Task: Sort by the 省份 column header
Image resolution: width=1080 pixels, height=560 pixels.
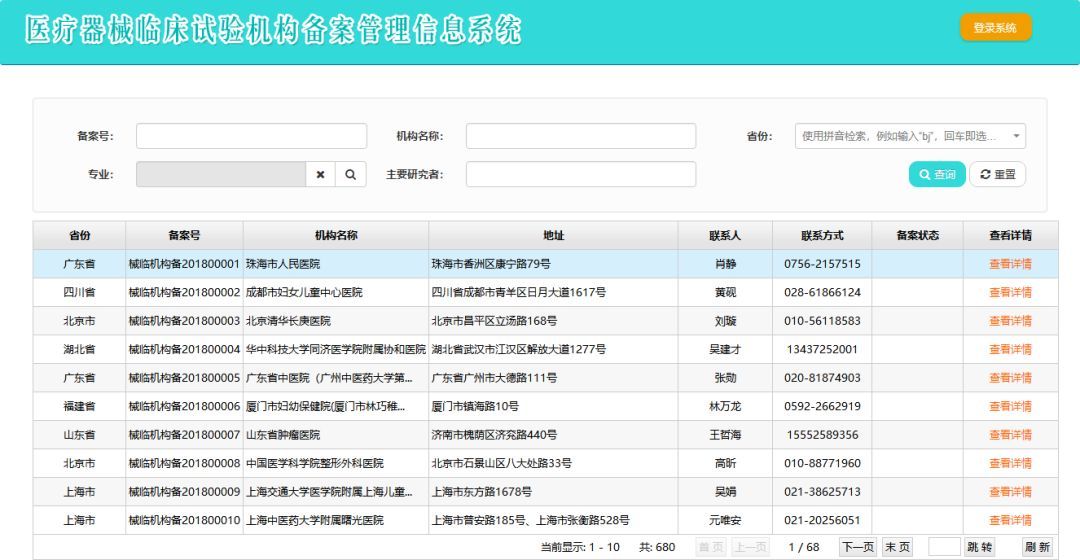Action: click(x=80, y=236)
